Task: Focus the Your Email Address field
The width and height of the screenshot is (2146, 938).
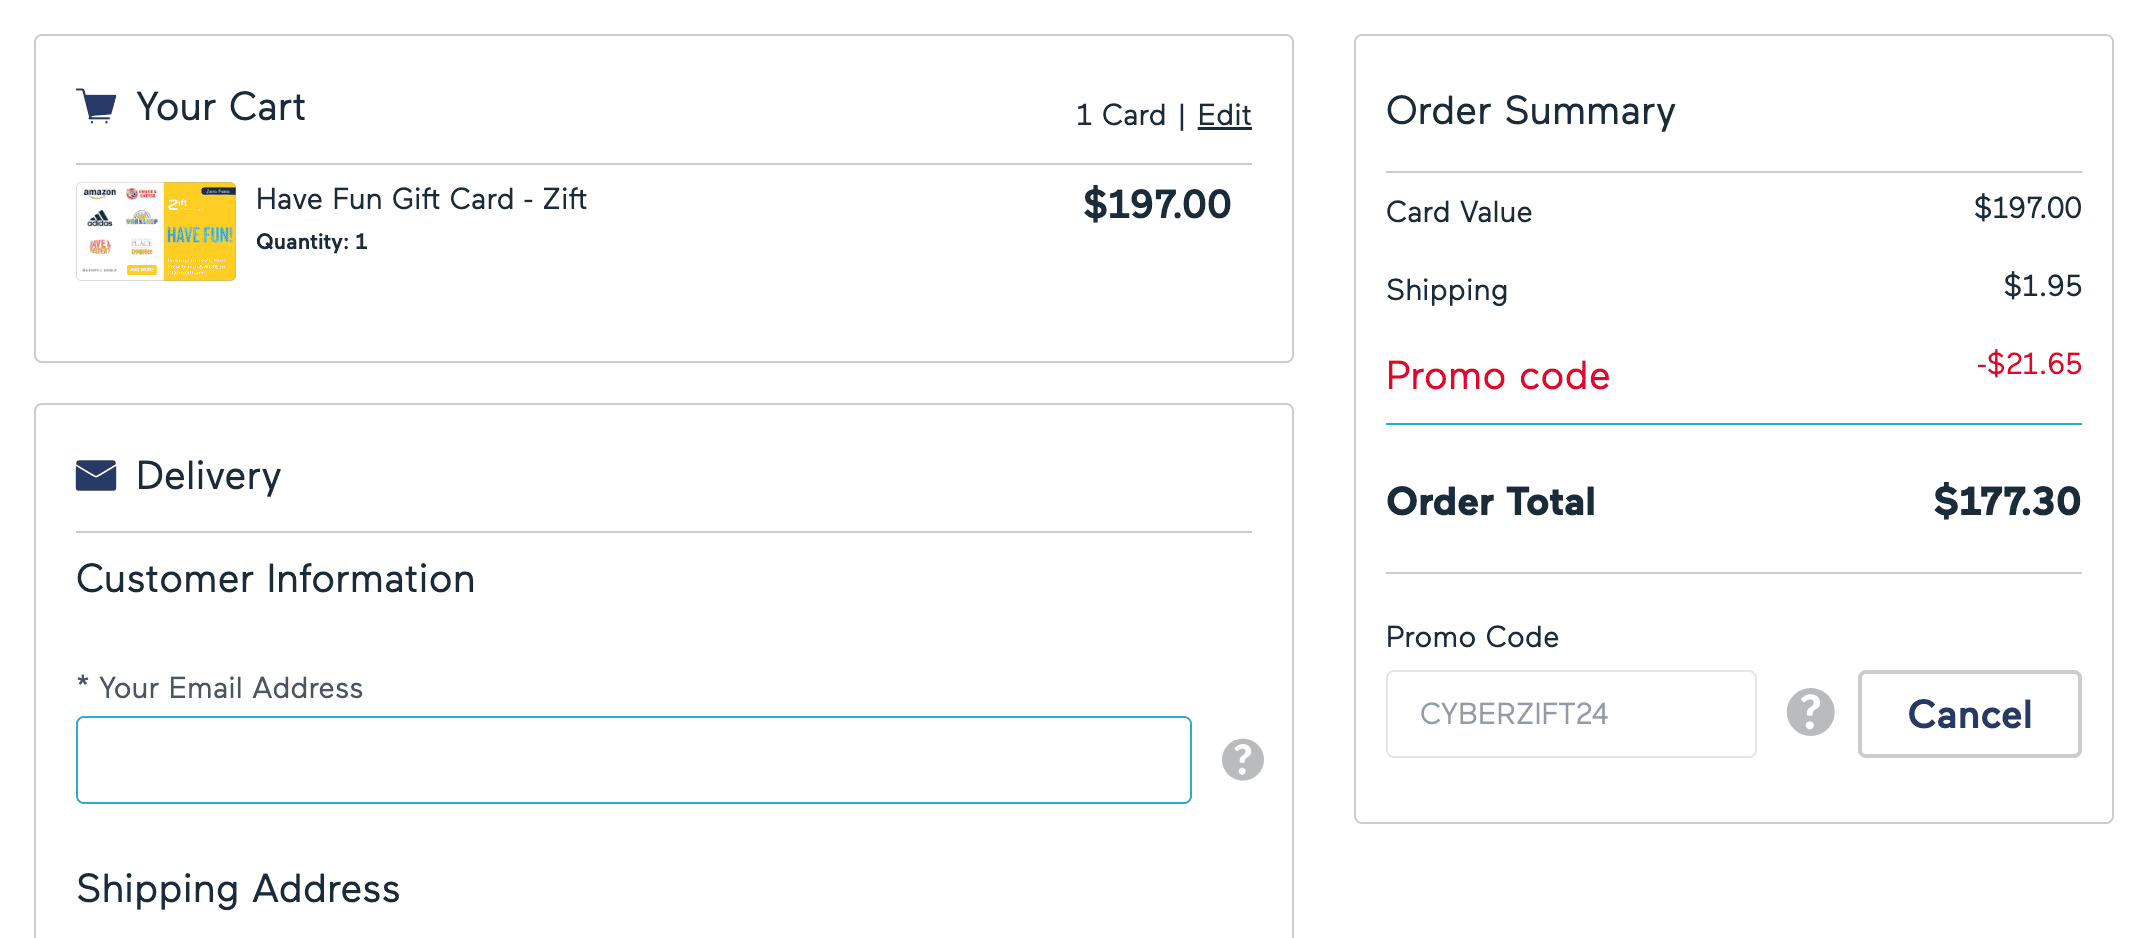Action: (633, 760)
